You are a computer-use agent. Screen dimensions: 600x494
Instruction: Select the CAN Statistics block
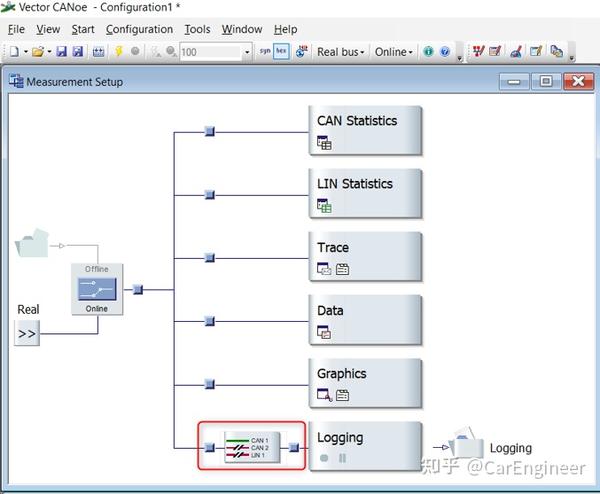(x=365, y=131)
